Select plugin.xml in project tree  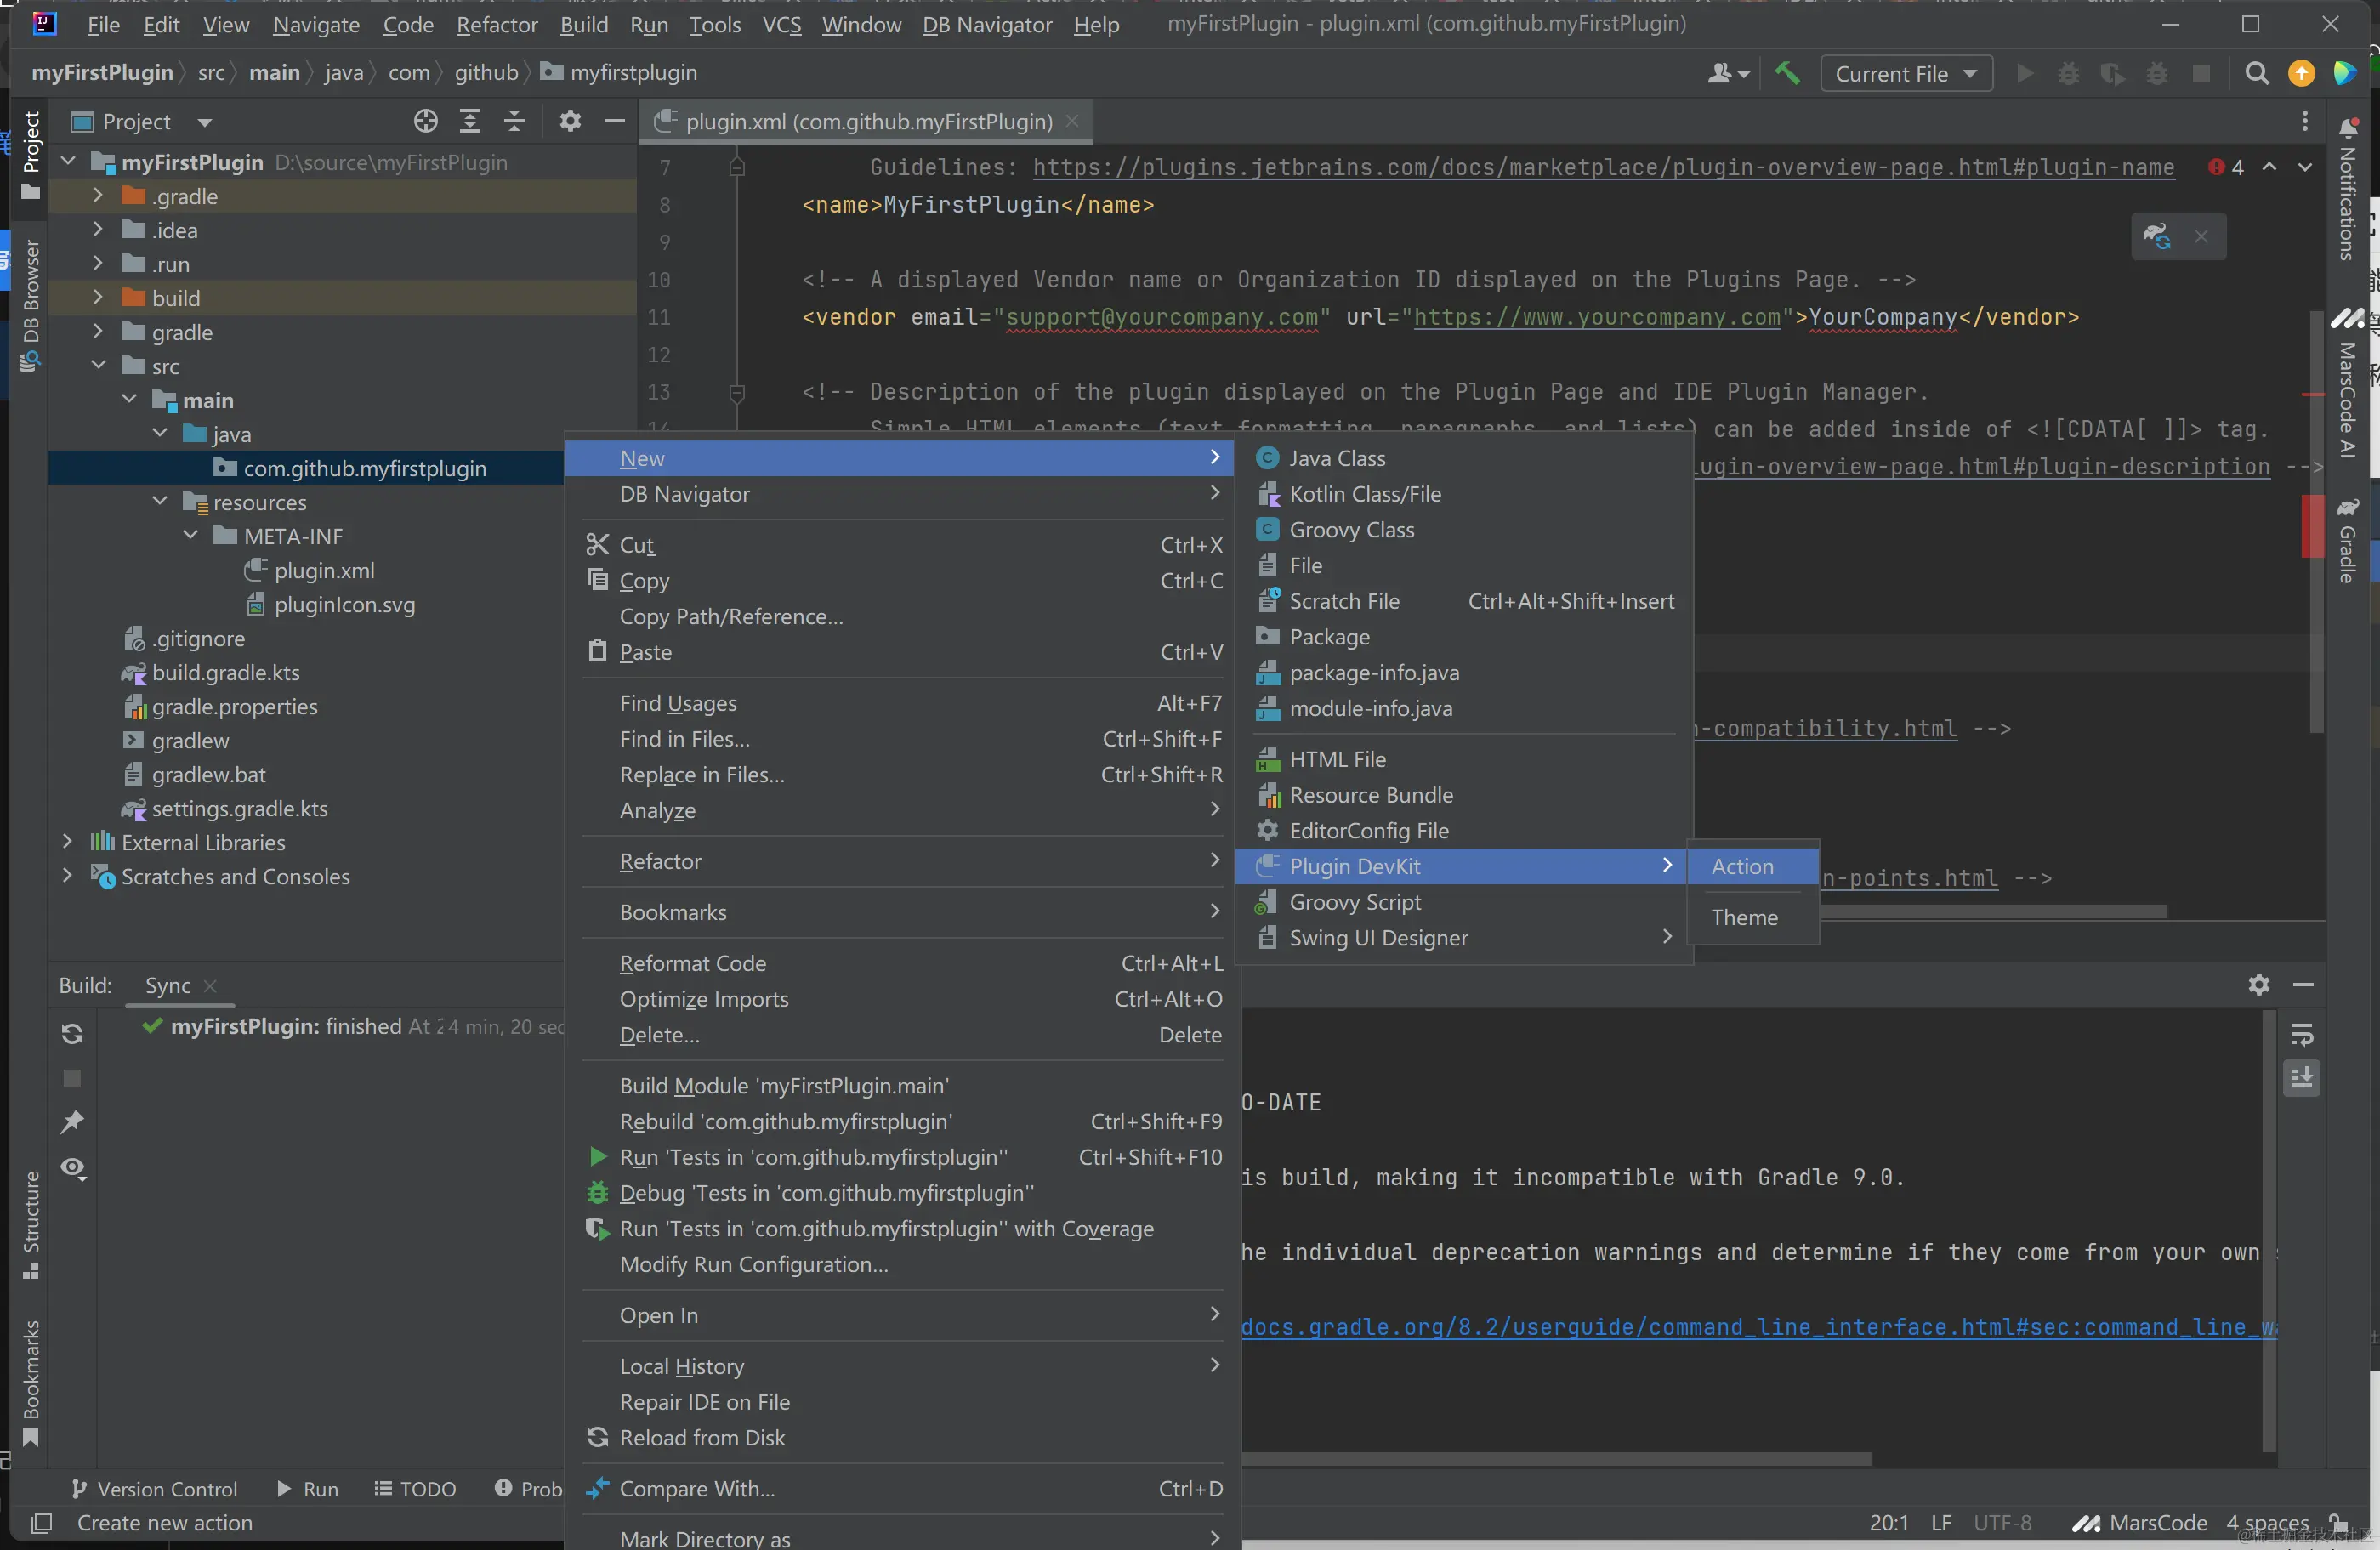324,570
